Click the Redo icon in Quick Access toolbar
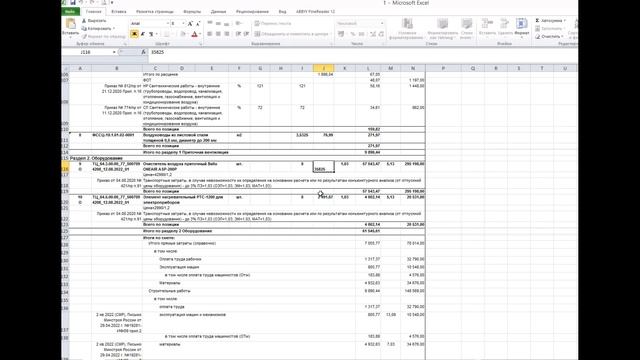 [x=93, y=2]
